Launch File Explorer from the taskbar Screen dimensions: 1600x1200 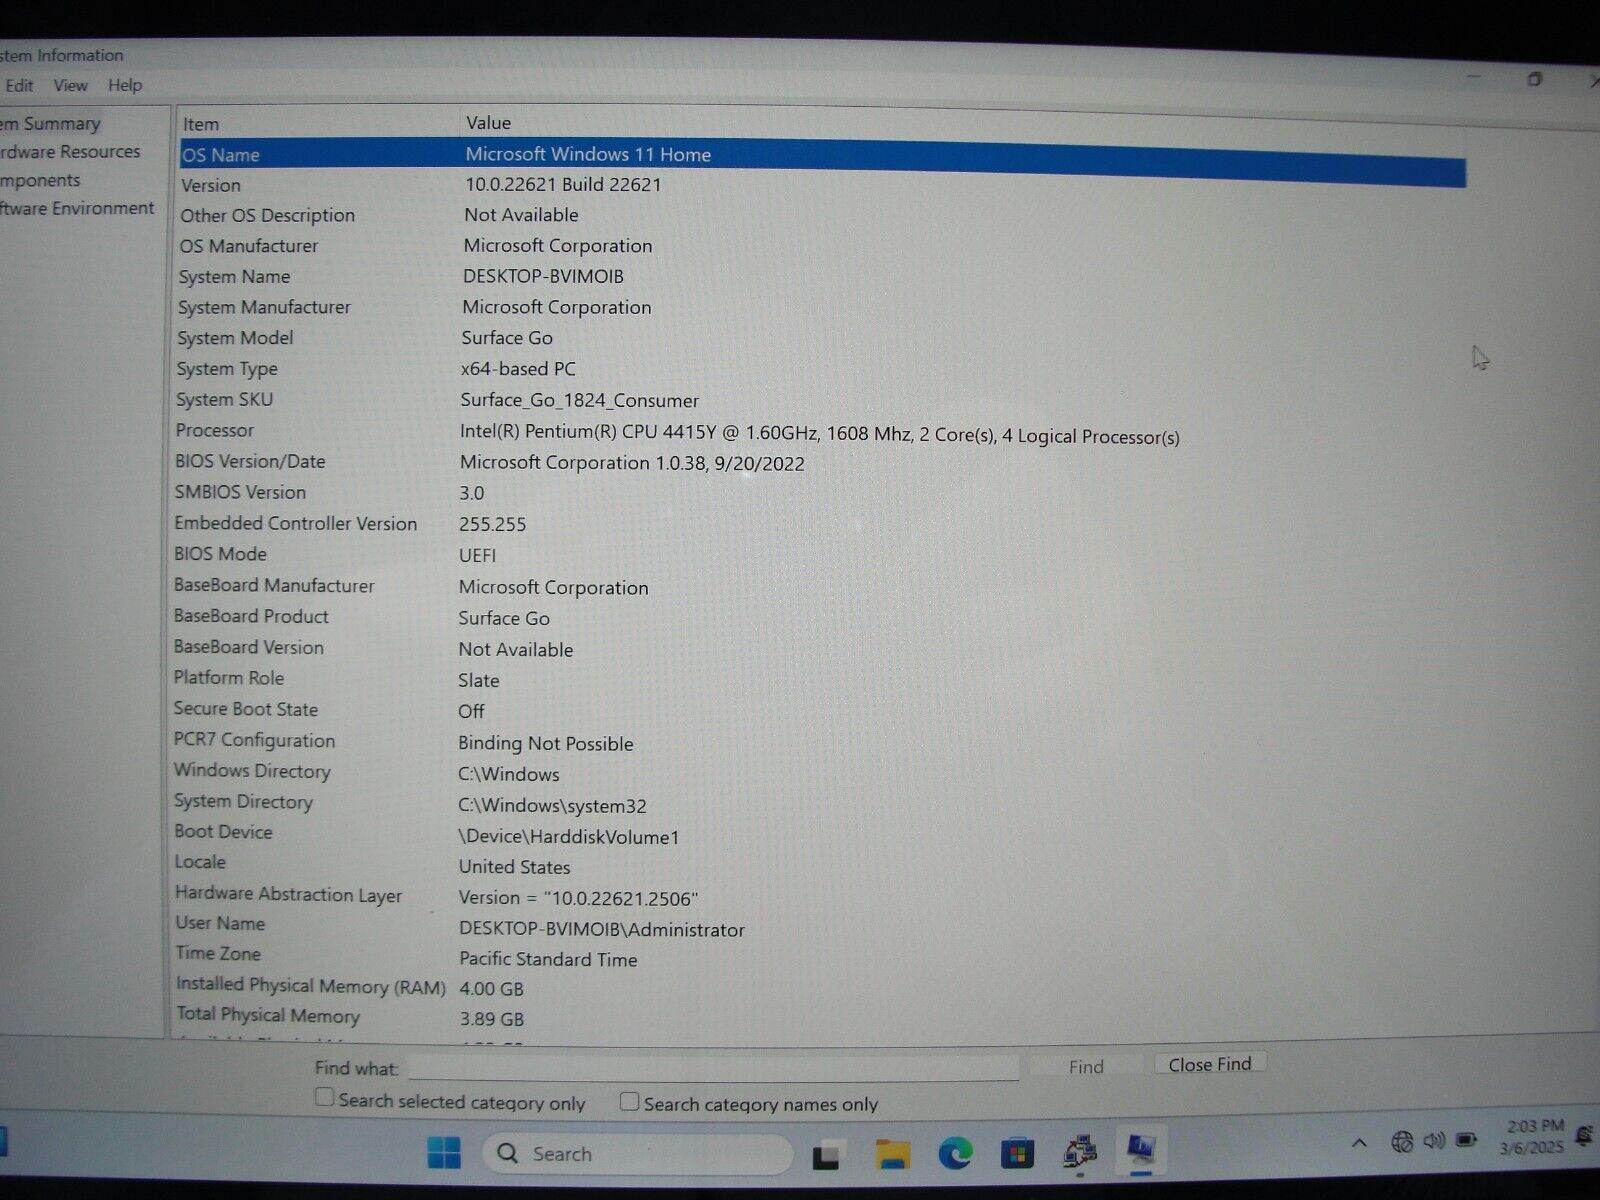[890, 1153]
